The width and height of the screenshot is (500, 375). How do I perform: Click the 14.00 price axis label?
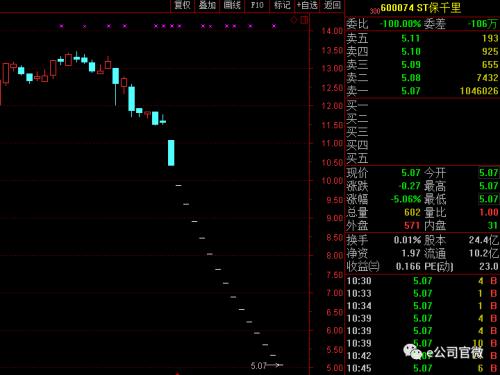click(x=332, y=31)
